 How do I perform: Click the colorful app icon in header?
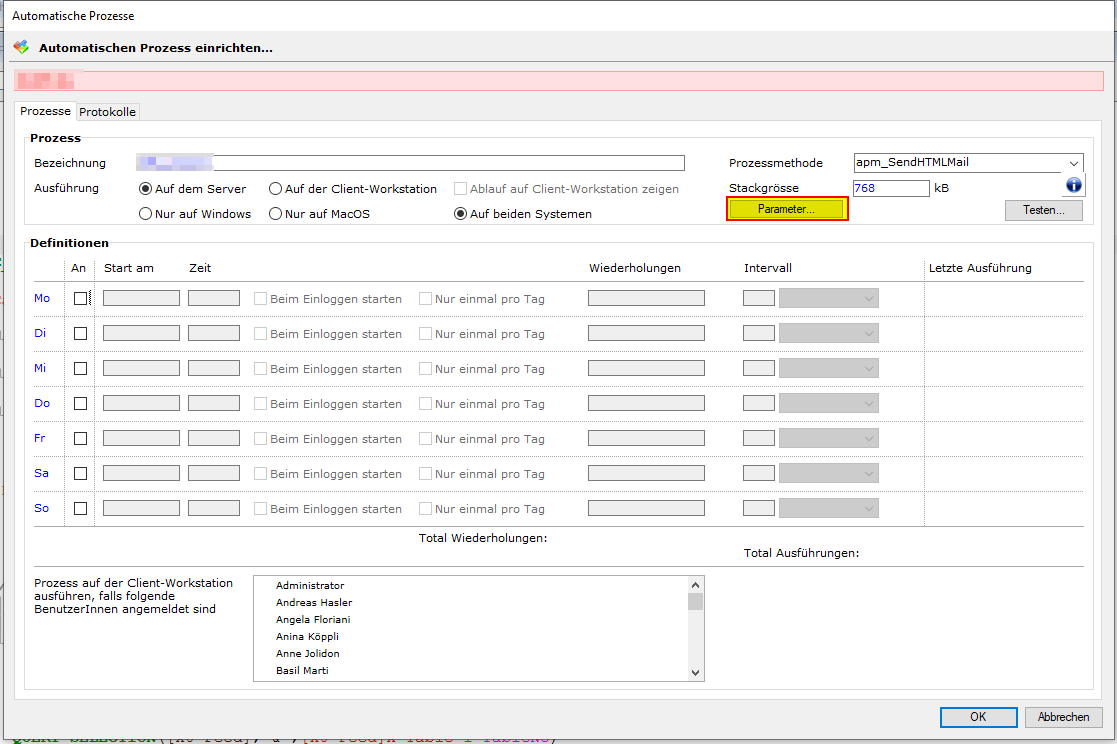[x=21, y=47]
